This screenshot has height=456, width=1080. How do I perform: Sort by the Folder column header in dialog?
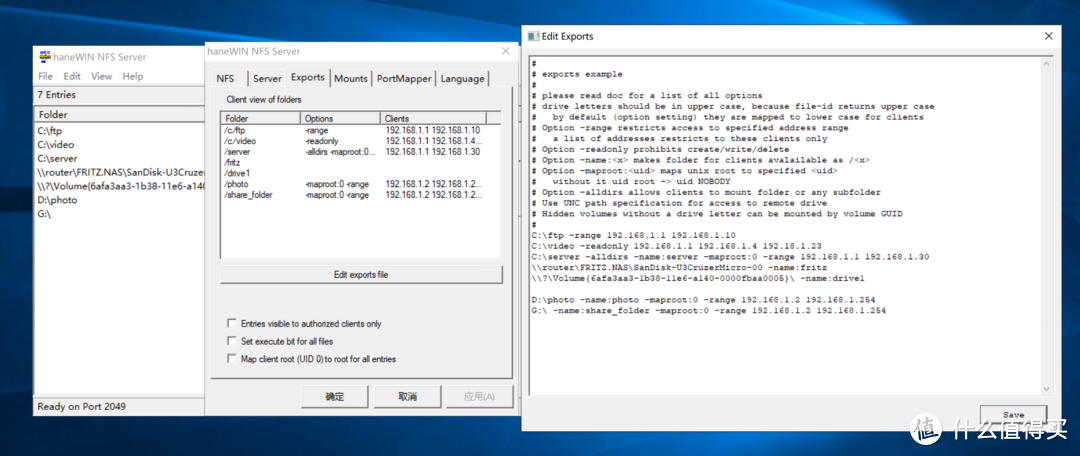pos(260,118)
